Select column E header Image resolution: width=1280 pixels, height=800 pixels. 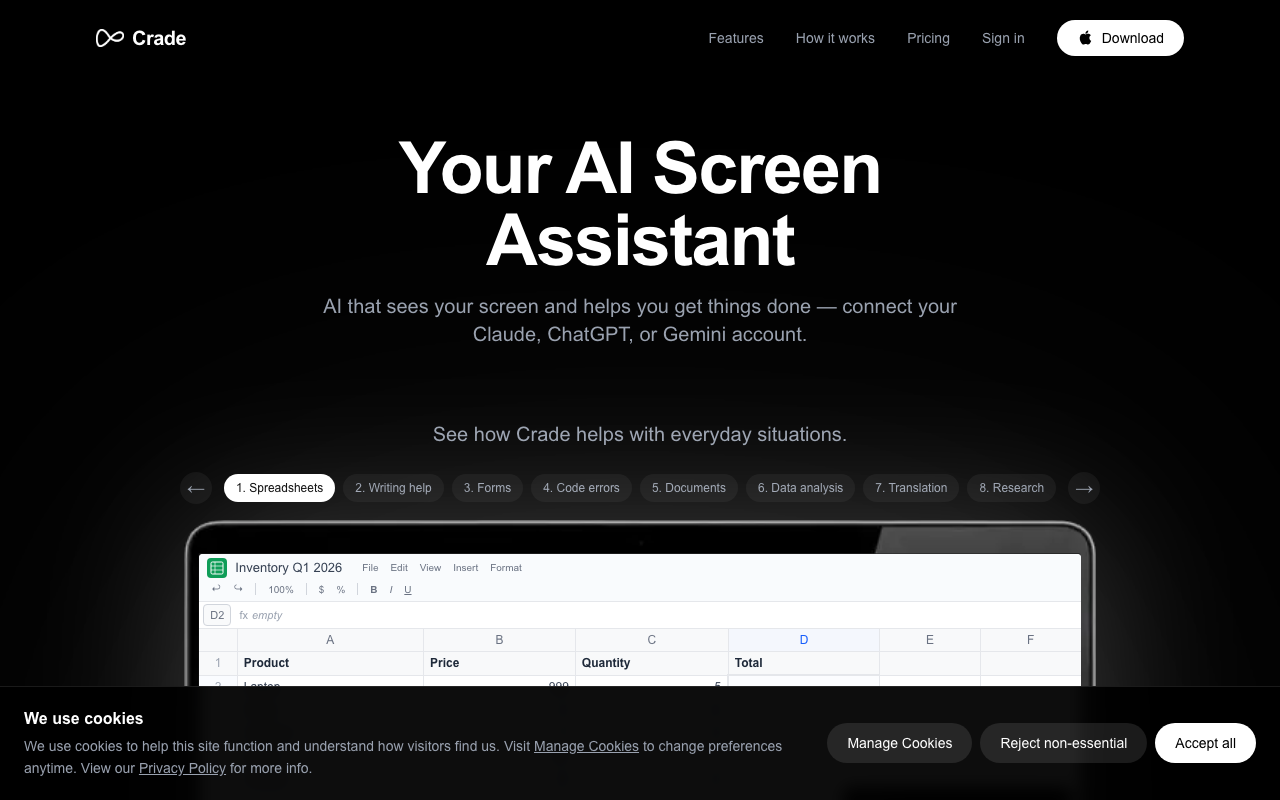(930, 640)
